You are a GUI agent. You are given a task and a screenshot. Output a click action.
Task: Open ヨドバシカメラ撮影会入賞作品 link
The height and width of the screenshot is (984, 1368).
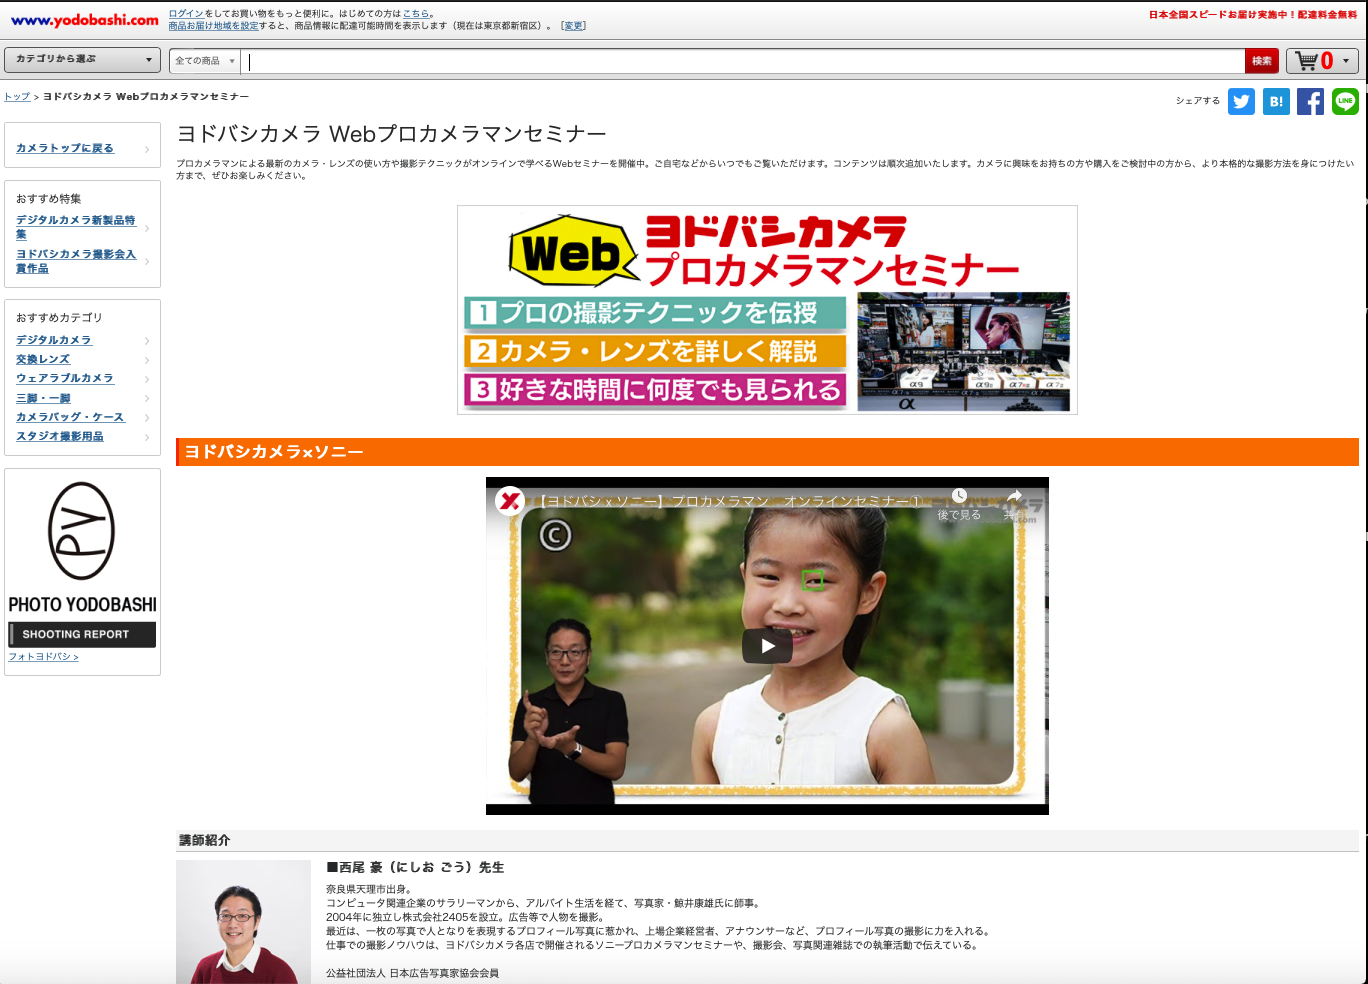click(x=75, y=261)
